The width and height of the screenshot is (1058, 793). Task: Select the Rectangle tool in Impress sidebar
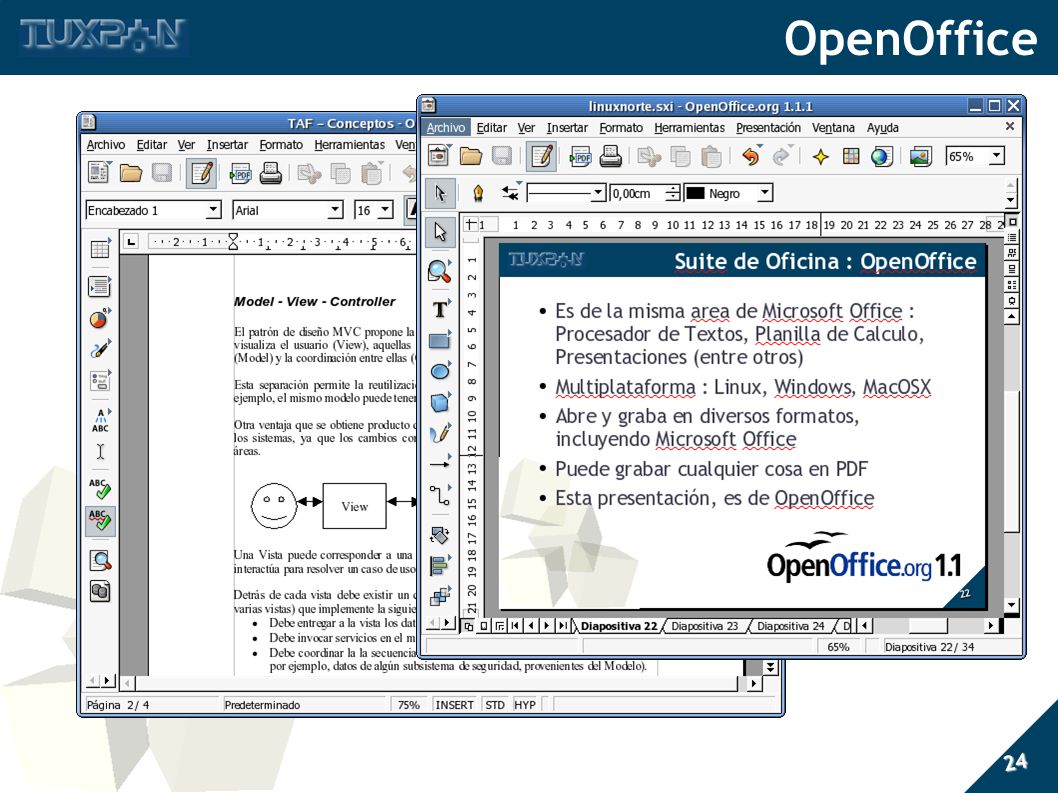440,340
